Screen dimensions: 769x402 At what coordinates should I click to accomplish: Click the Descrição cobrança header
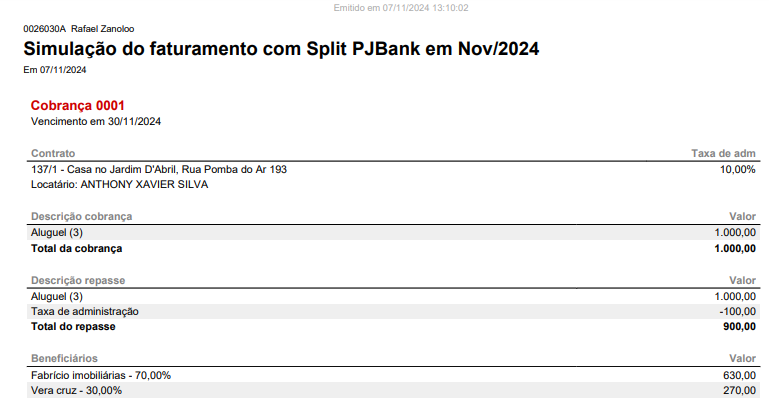point(81,217)
